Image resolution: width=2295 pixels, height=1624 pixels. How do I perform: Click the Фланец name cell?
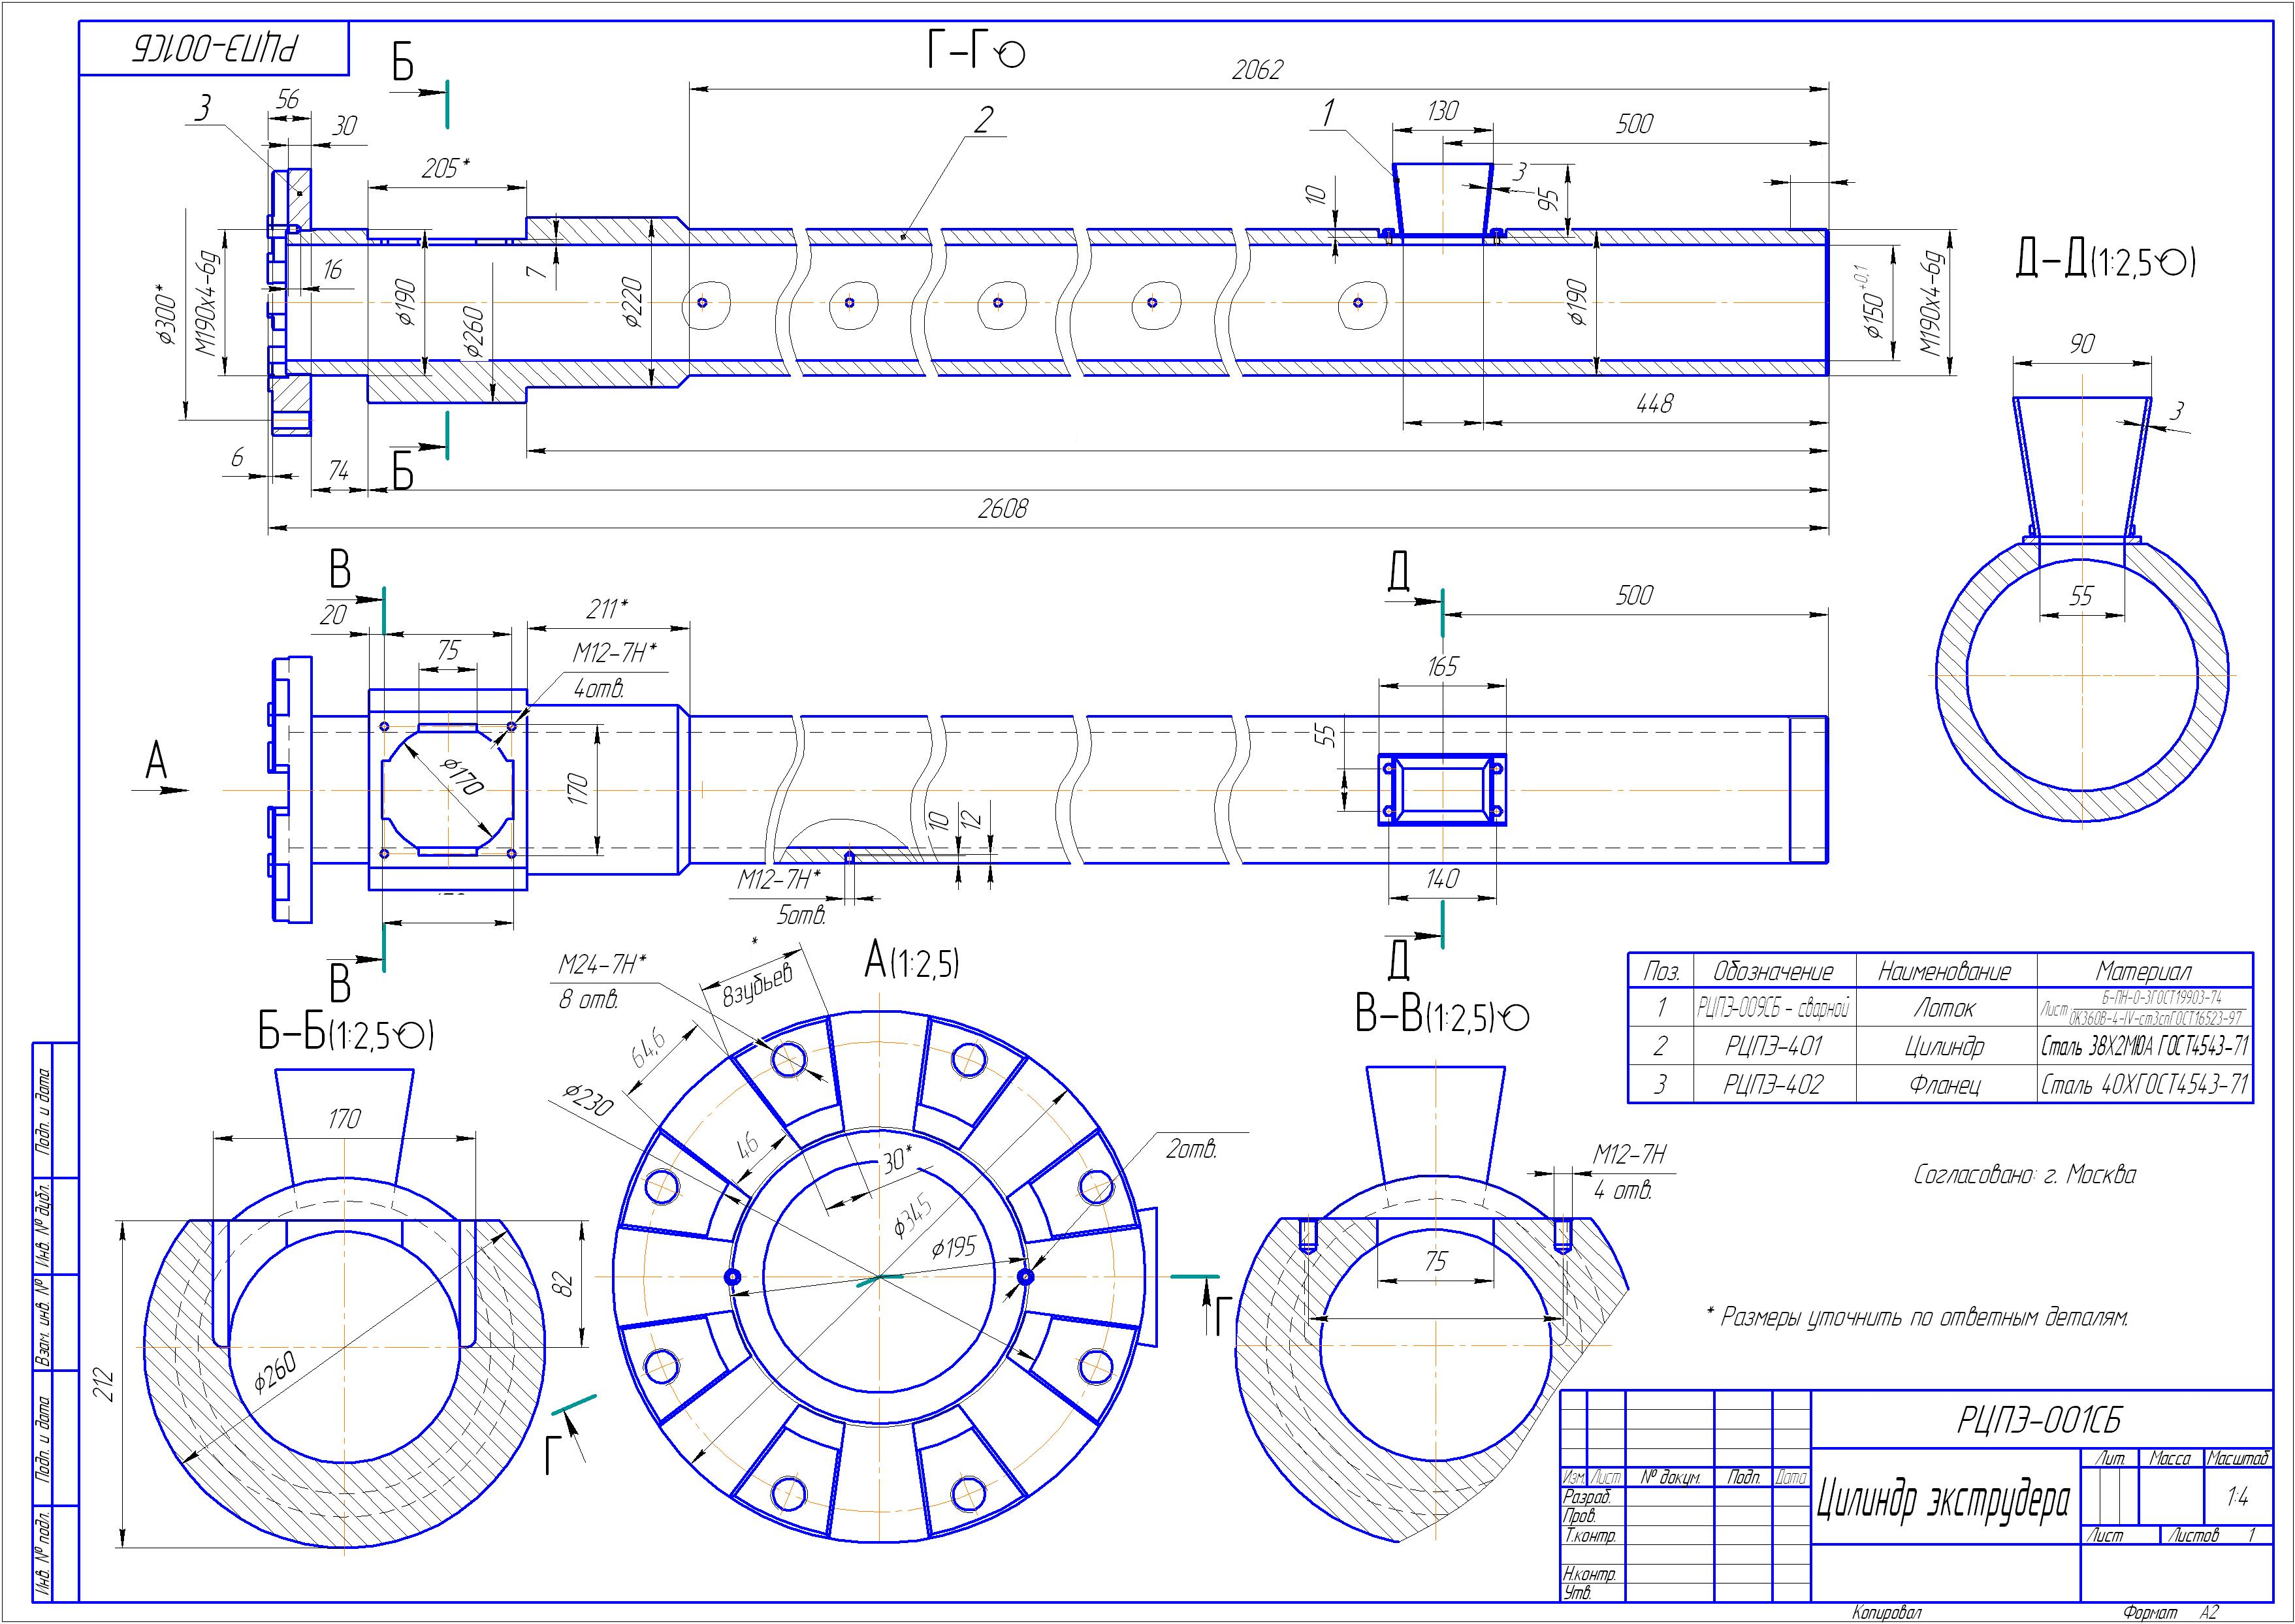point(1945,1084)
